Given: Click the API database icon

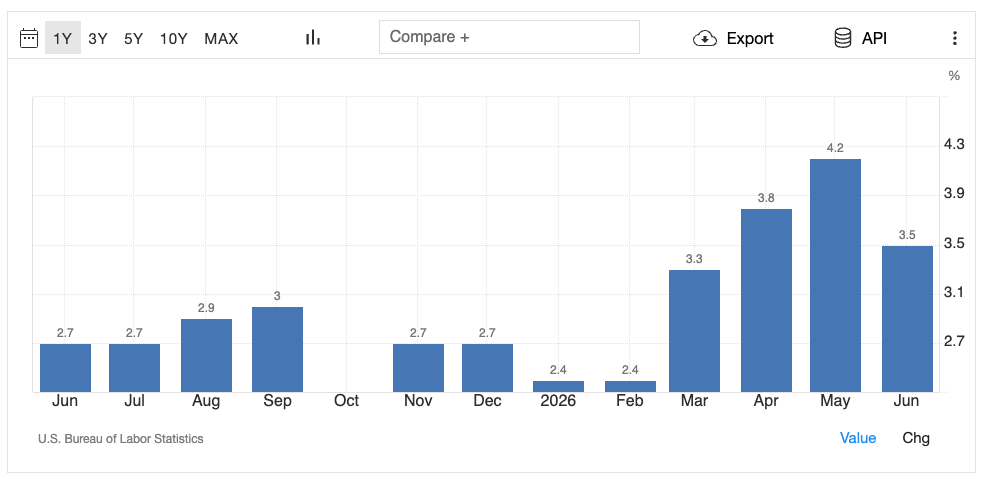Looking at the screenshot, I should 842,38.
